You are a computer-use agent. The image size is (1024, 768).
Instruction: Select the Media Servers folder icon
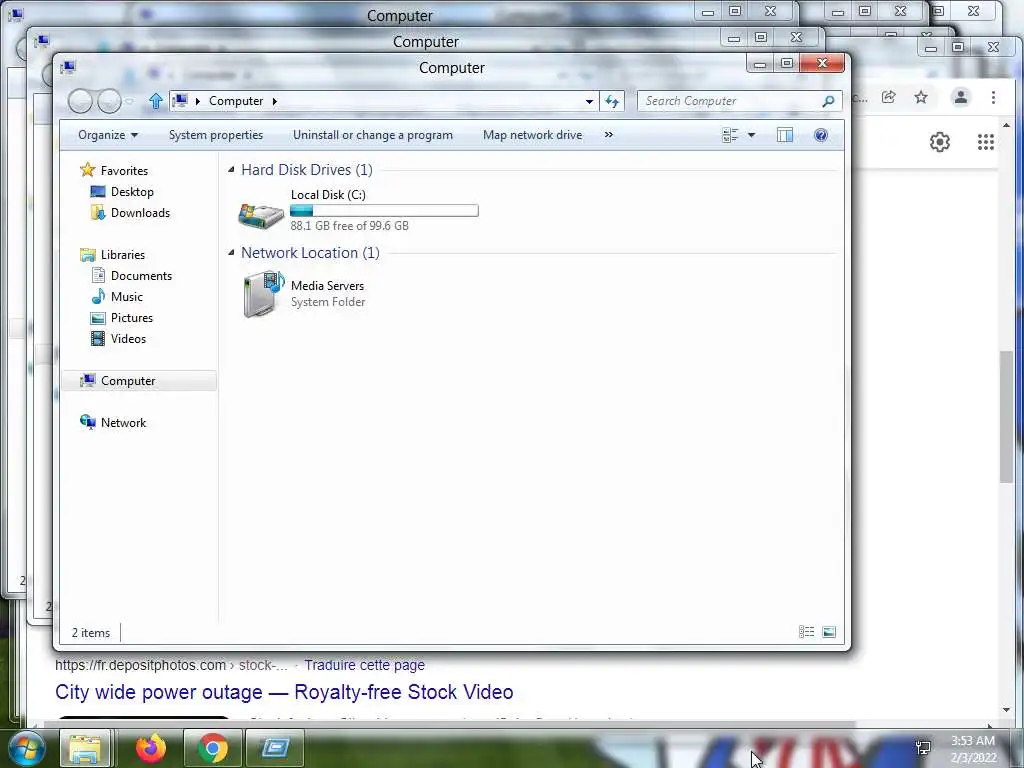click(x=263, y=294)
